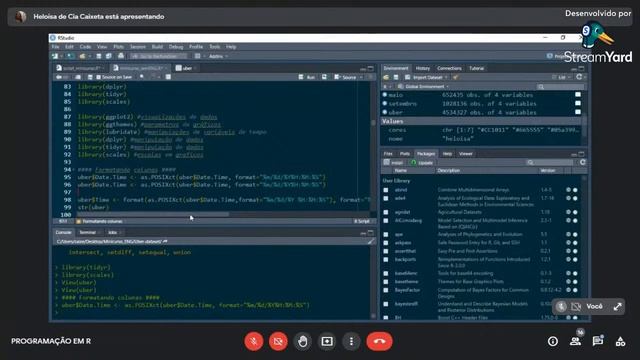This screenshot has height=360, width=640.
Task: Click the Find/Replace magnifier in editor toolbar
Action: pyautogui.click(x=142, y=77)
